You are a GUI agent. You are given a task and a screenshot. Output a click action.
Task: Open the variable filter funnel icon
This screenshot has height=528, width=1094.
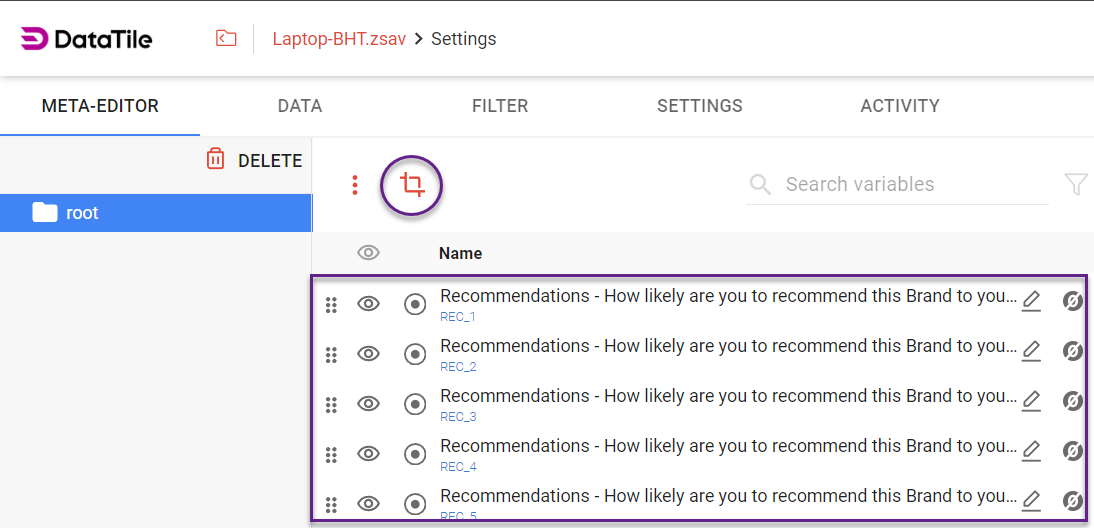click(x=1075, y=184)
